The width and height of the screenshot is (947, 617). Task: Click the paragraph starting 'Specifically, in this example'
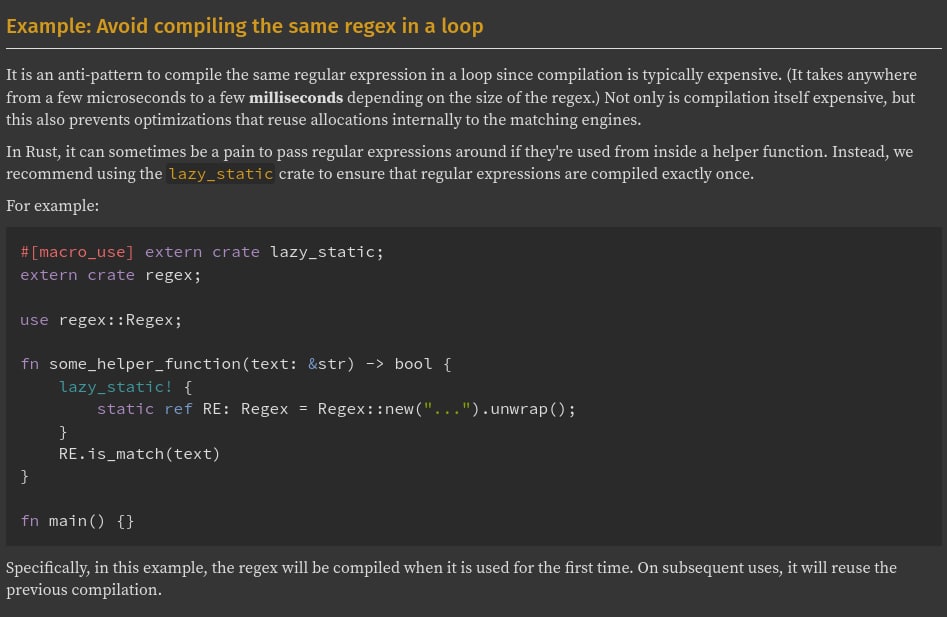click(450, 578)
